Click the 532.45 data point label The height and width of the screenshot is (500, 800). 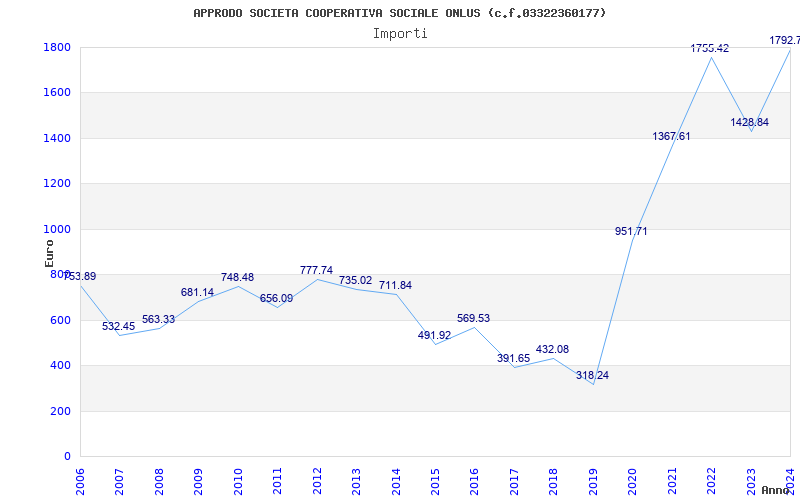[118, 326]
